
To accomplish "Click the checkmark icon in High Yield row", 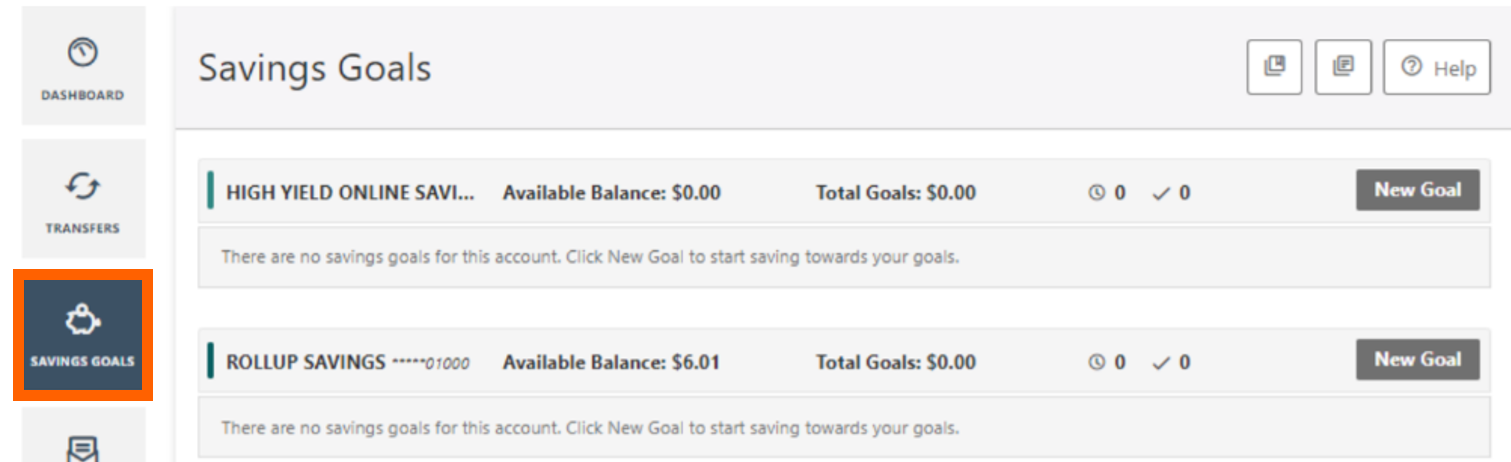I will 1161,193.
